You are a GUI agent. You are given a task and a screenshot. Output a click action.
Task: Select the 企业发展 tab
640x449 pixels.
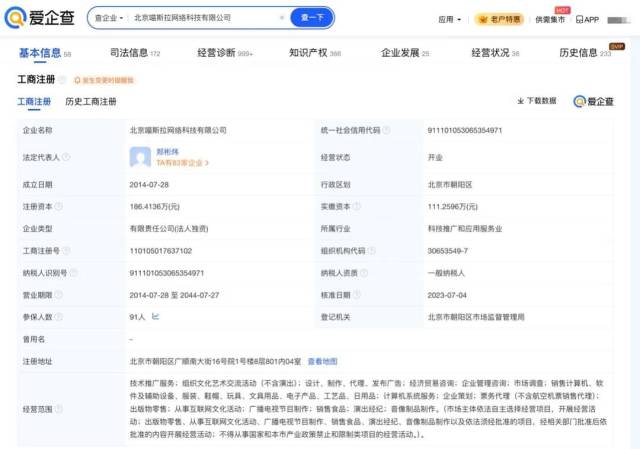pos(405,53)
